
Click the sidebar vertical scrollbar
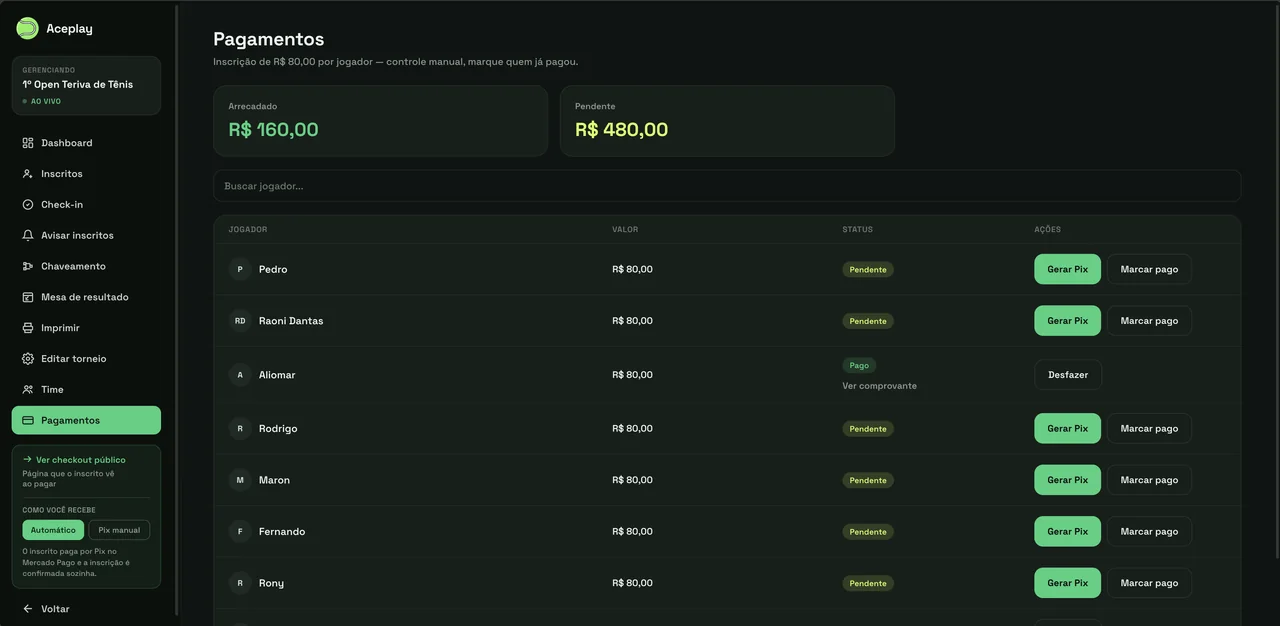pos(177,310)
